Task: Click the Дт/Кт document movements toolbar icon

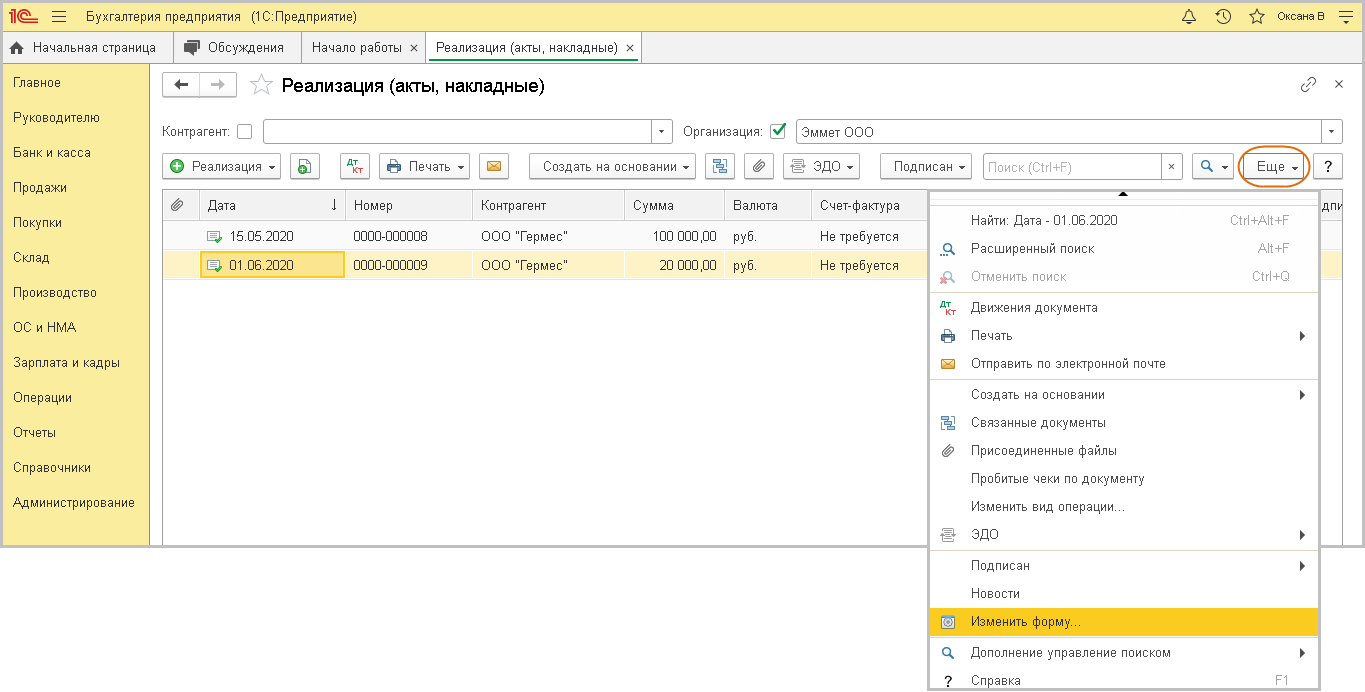Action: 355,167
